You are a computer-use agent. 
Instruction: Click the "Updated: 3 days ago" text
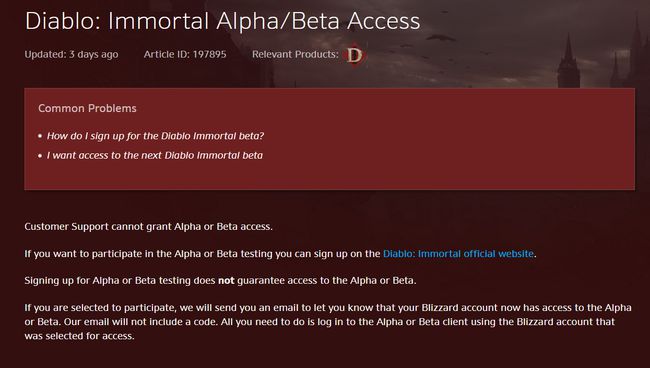pos(71,54)
